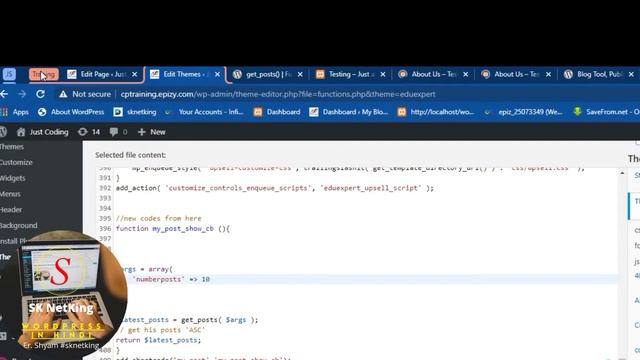This screenshot has height=360, width=640.
Task: Open Header in the sidebar
Action: pyautogui.click(x=11, y=210)
